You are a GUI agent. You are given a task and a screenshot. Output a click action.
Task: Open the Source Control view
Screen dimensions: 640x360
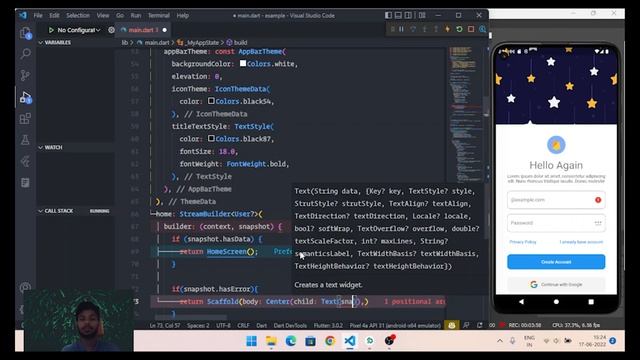pyautogui.click(x=25, y=75)
